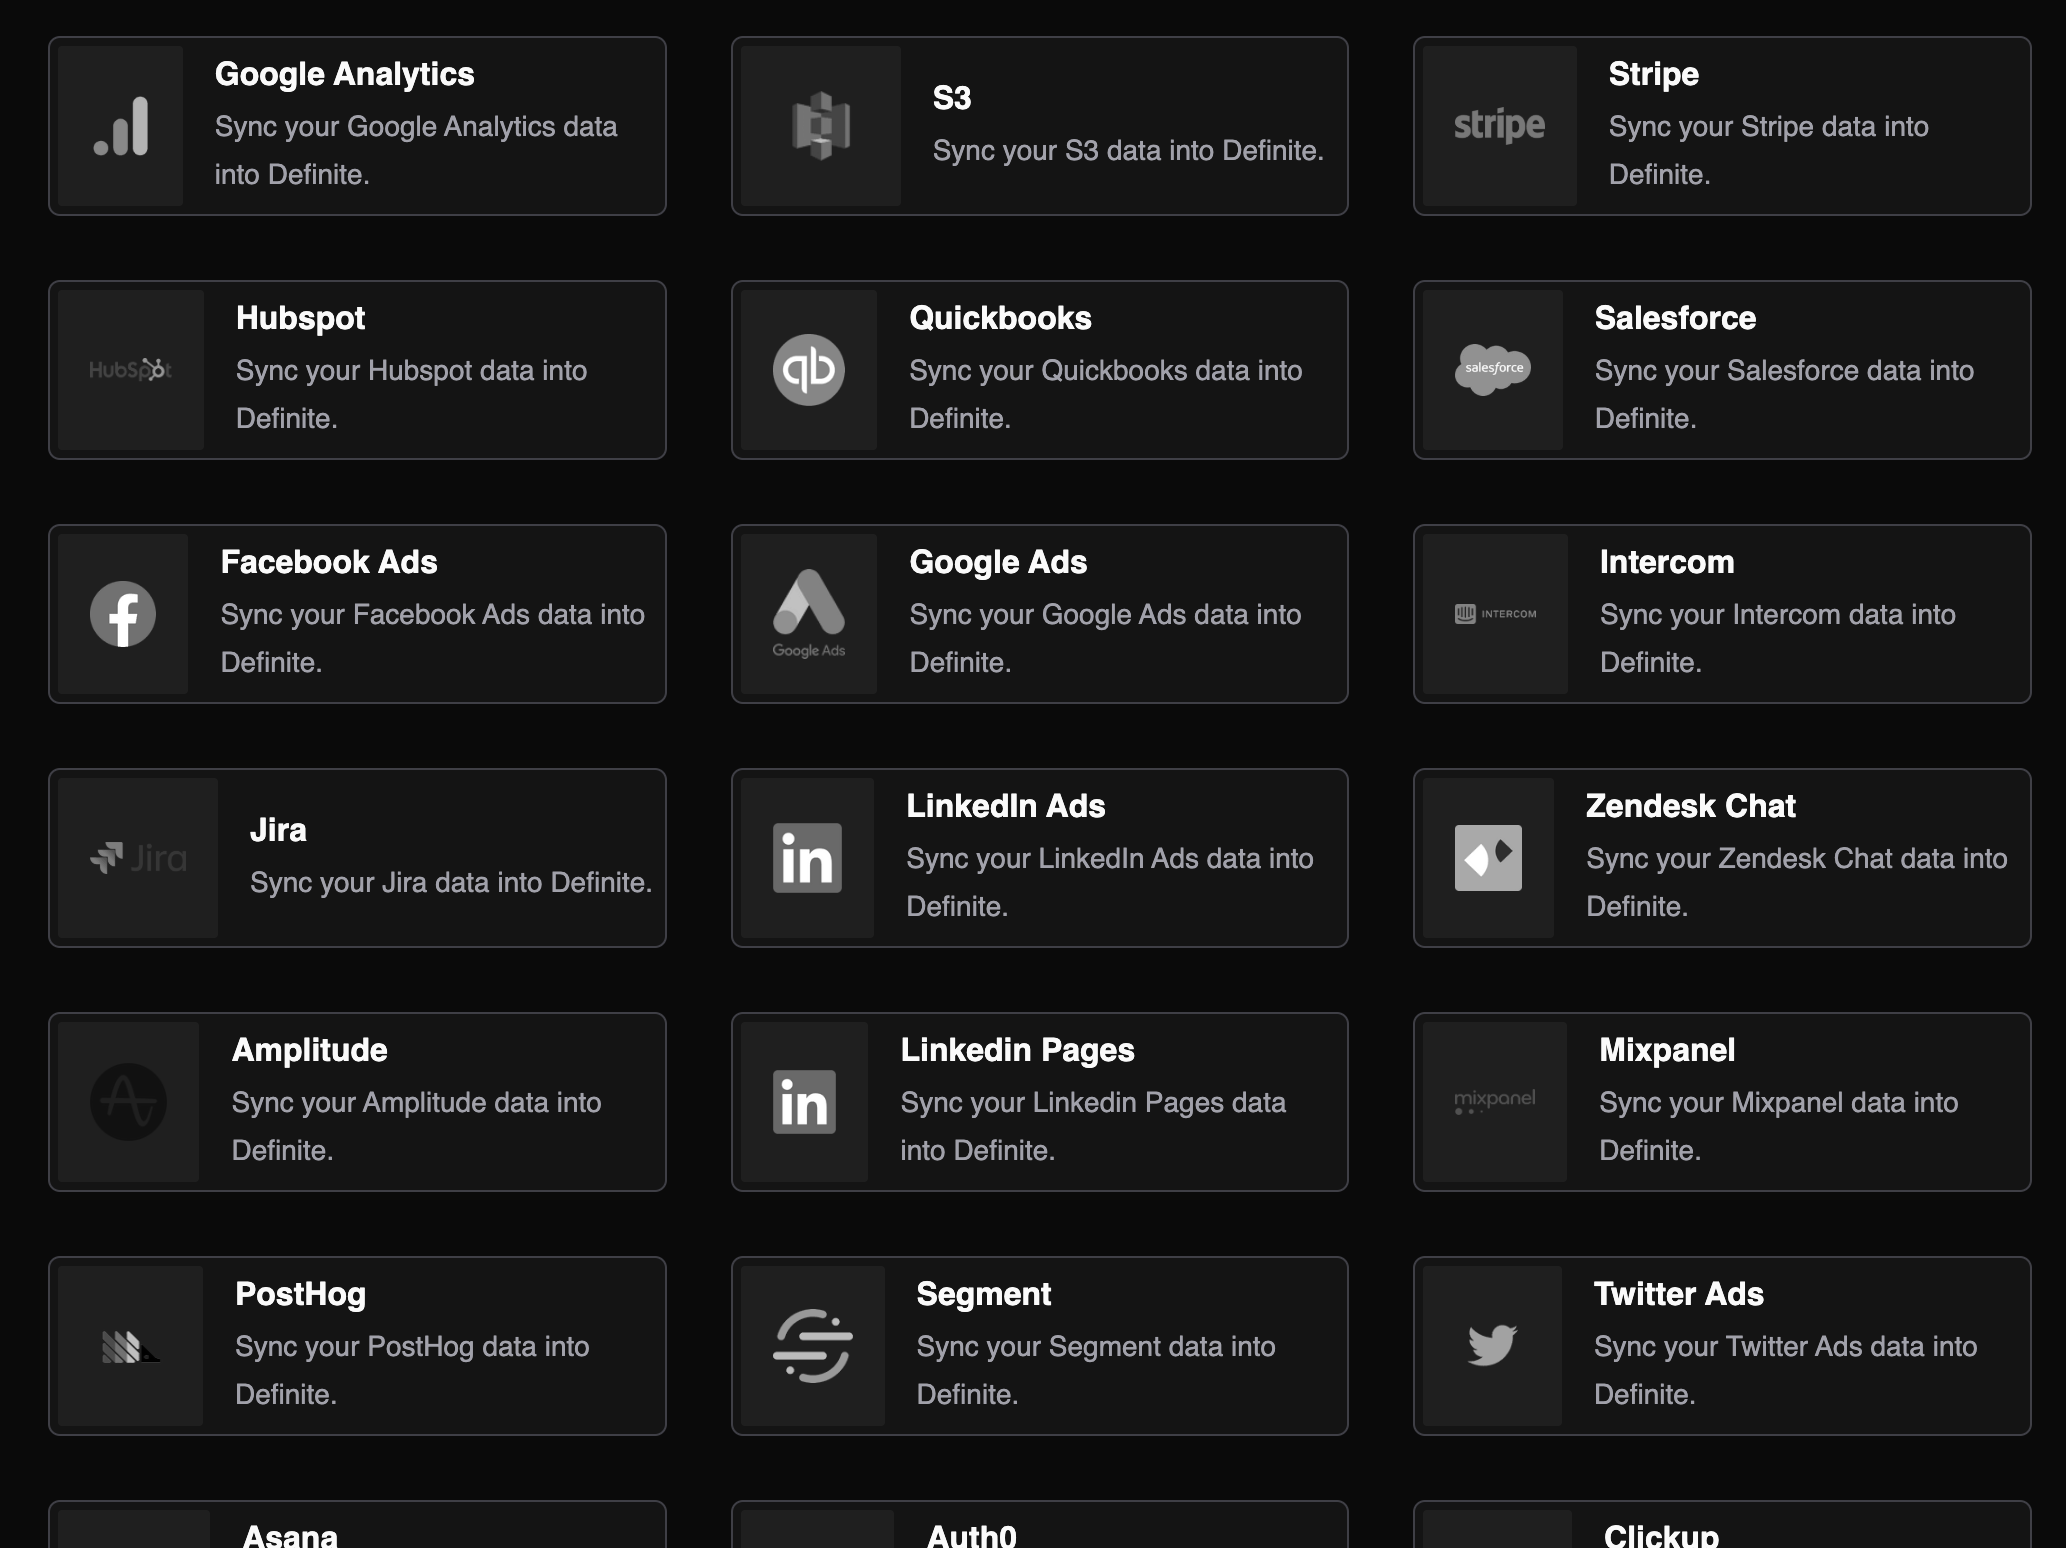Viewport: 2066px width, 1548px height.
Task: Click the Salesforce cloud logo
Action: [x=1492, y=369]
